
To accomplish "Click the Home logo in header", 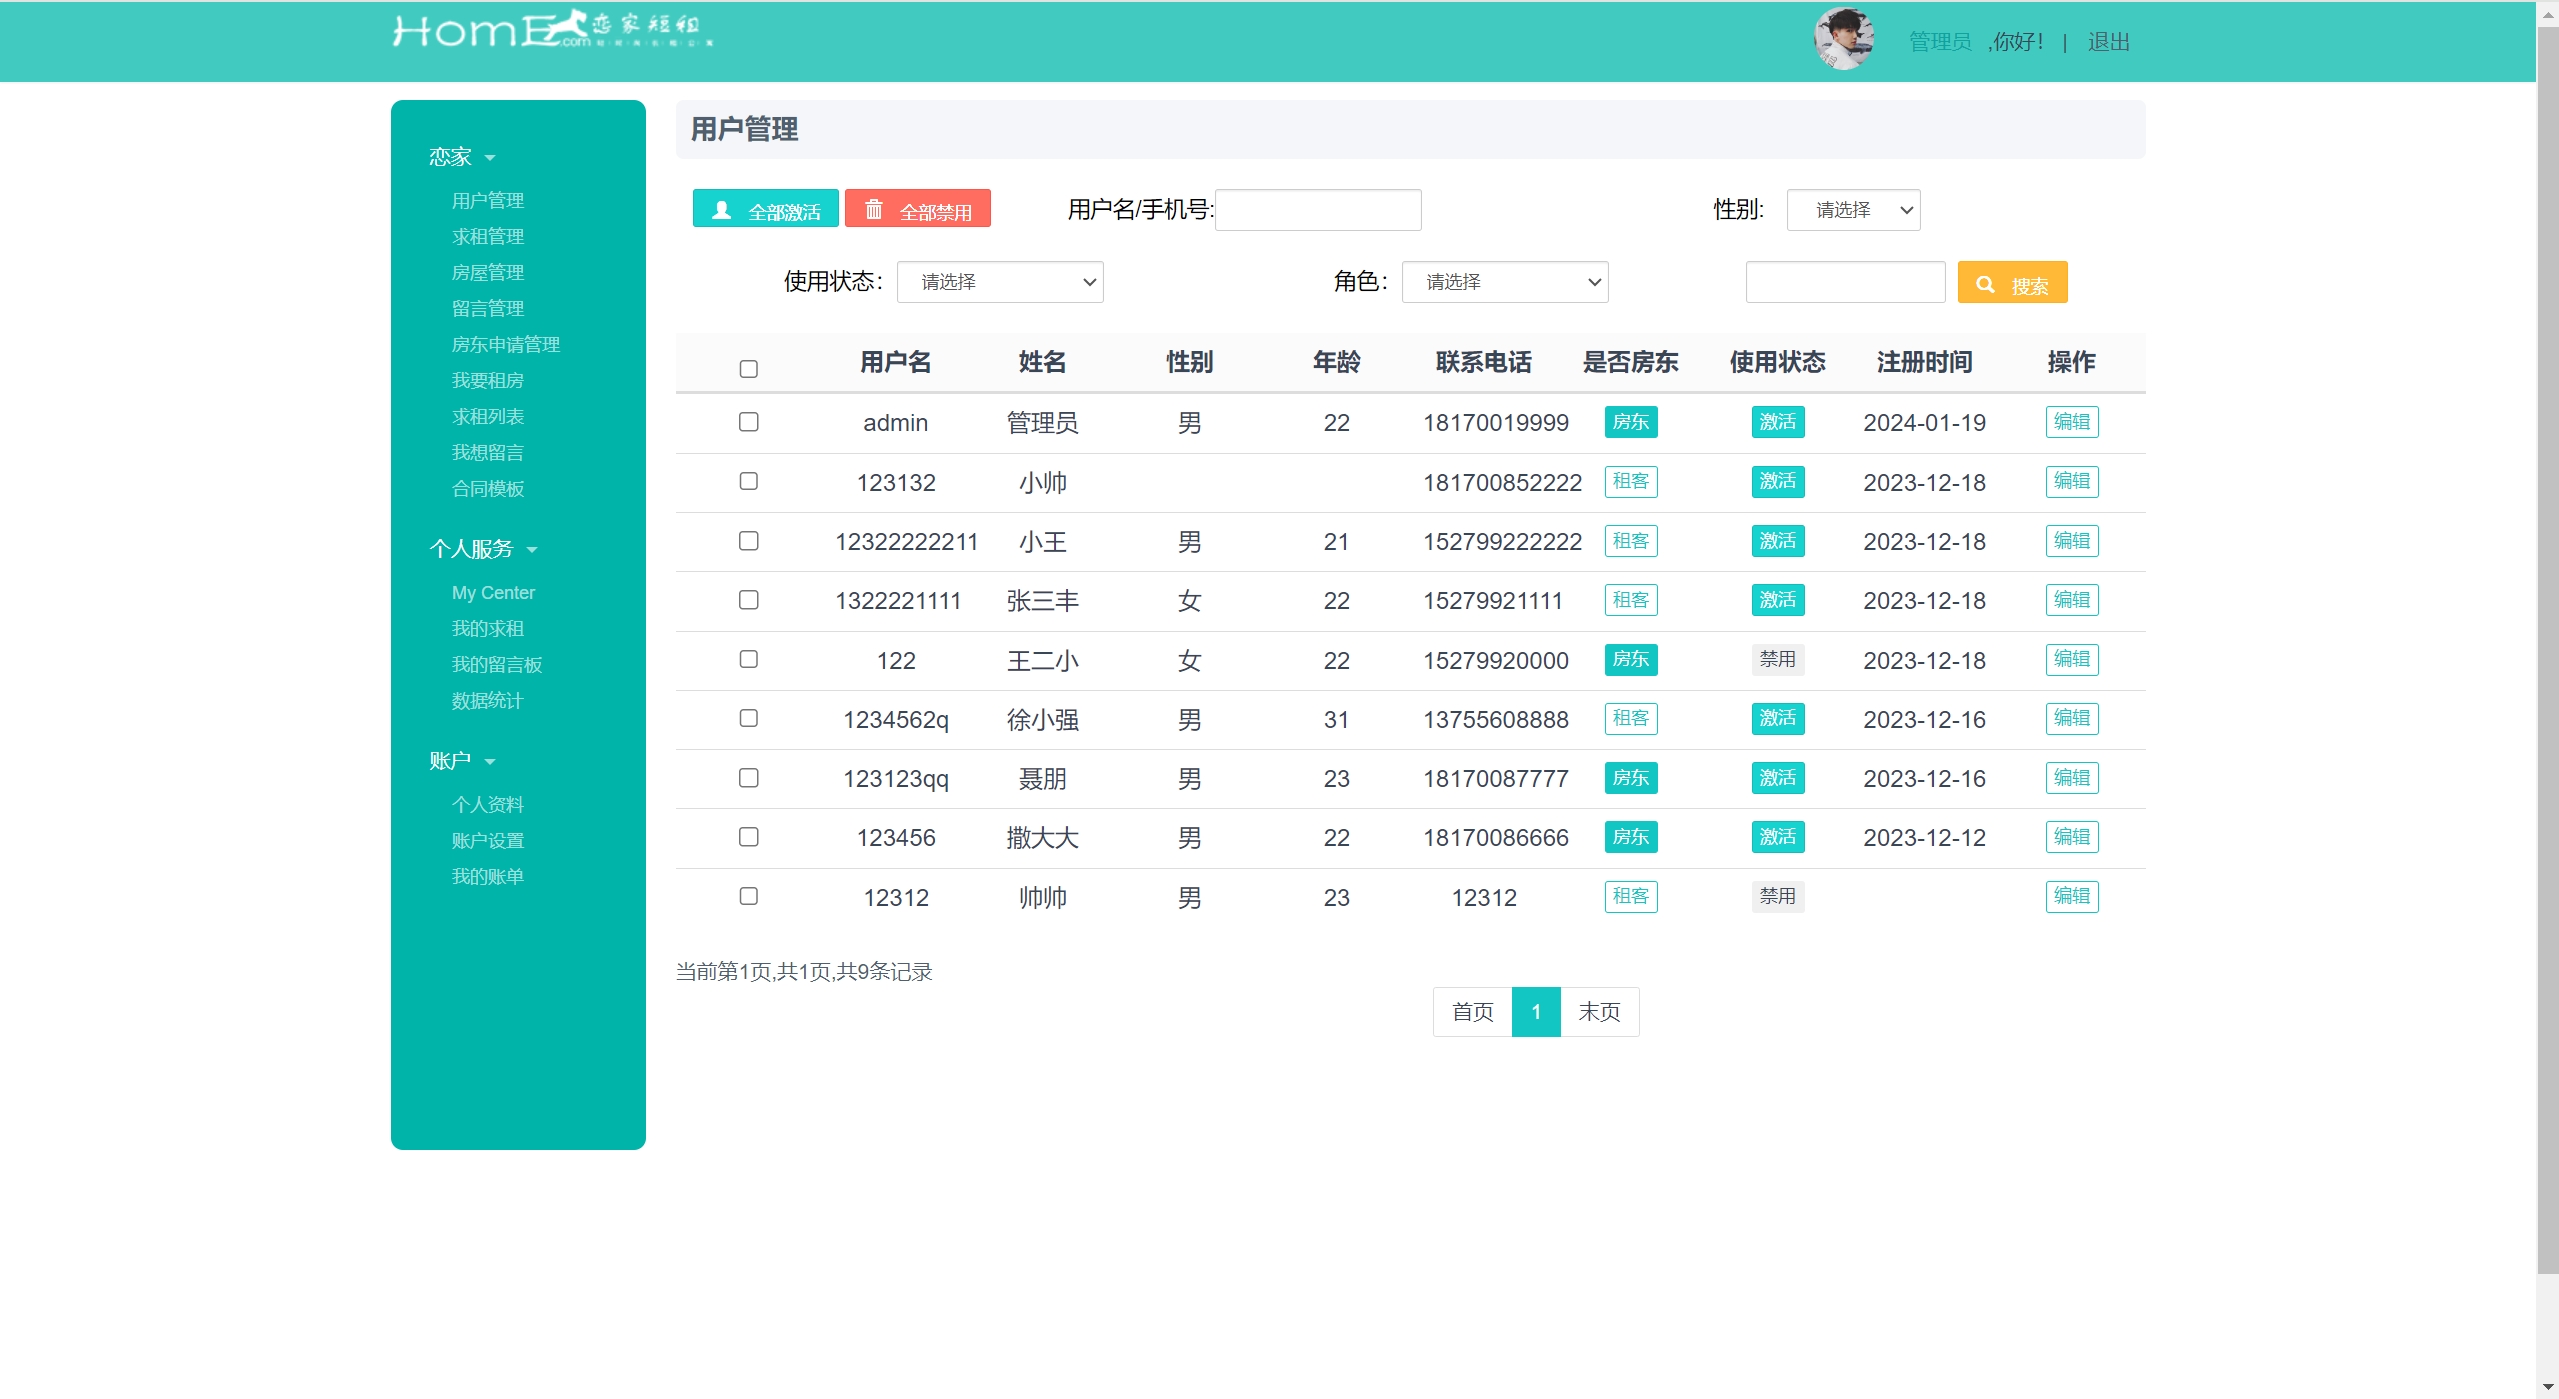I will (551, 30).
